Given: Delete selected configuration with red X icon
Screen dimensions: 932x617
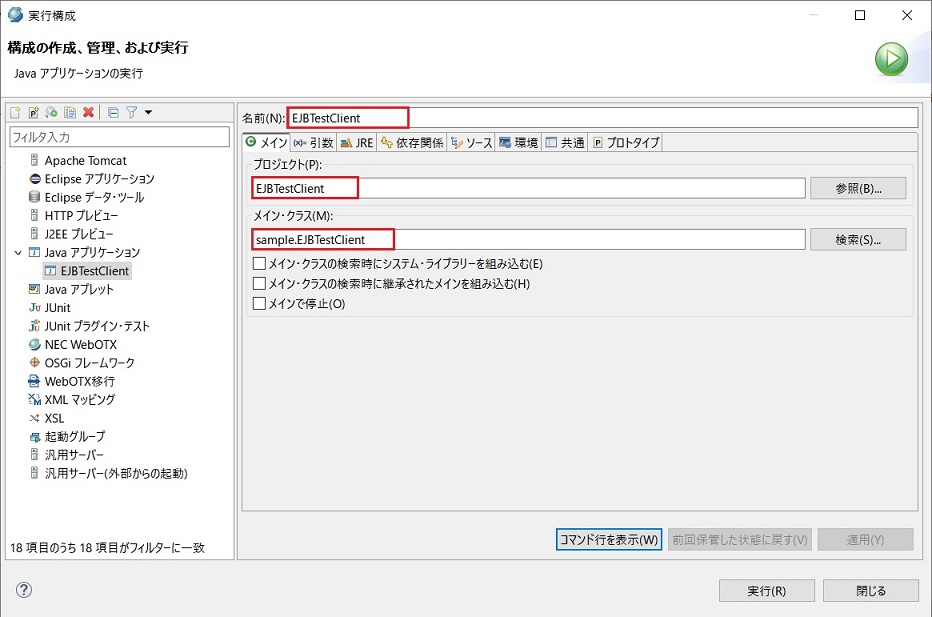Looking at the screenshot, I should tap(88, 112).
